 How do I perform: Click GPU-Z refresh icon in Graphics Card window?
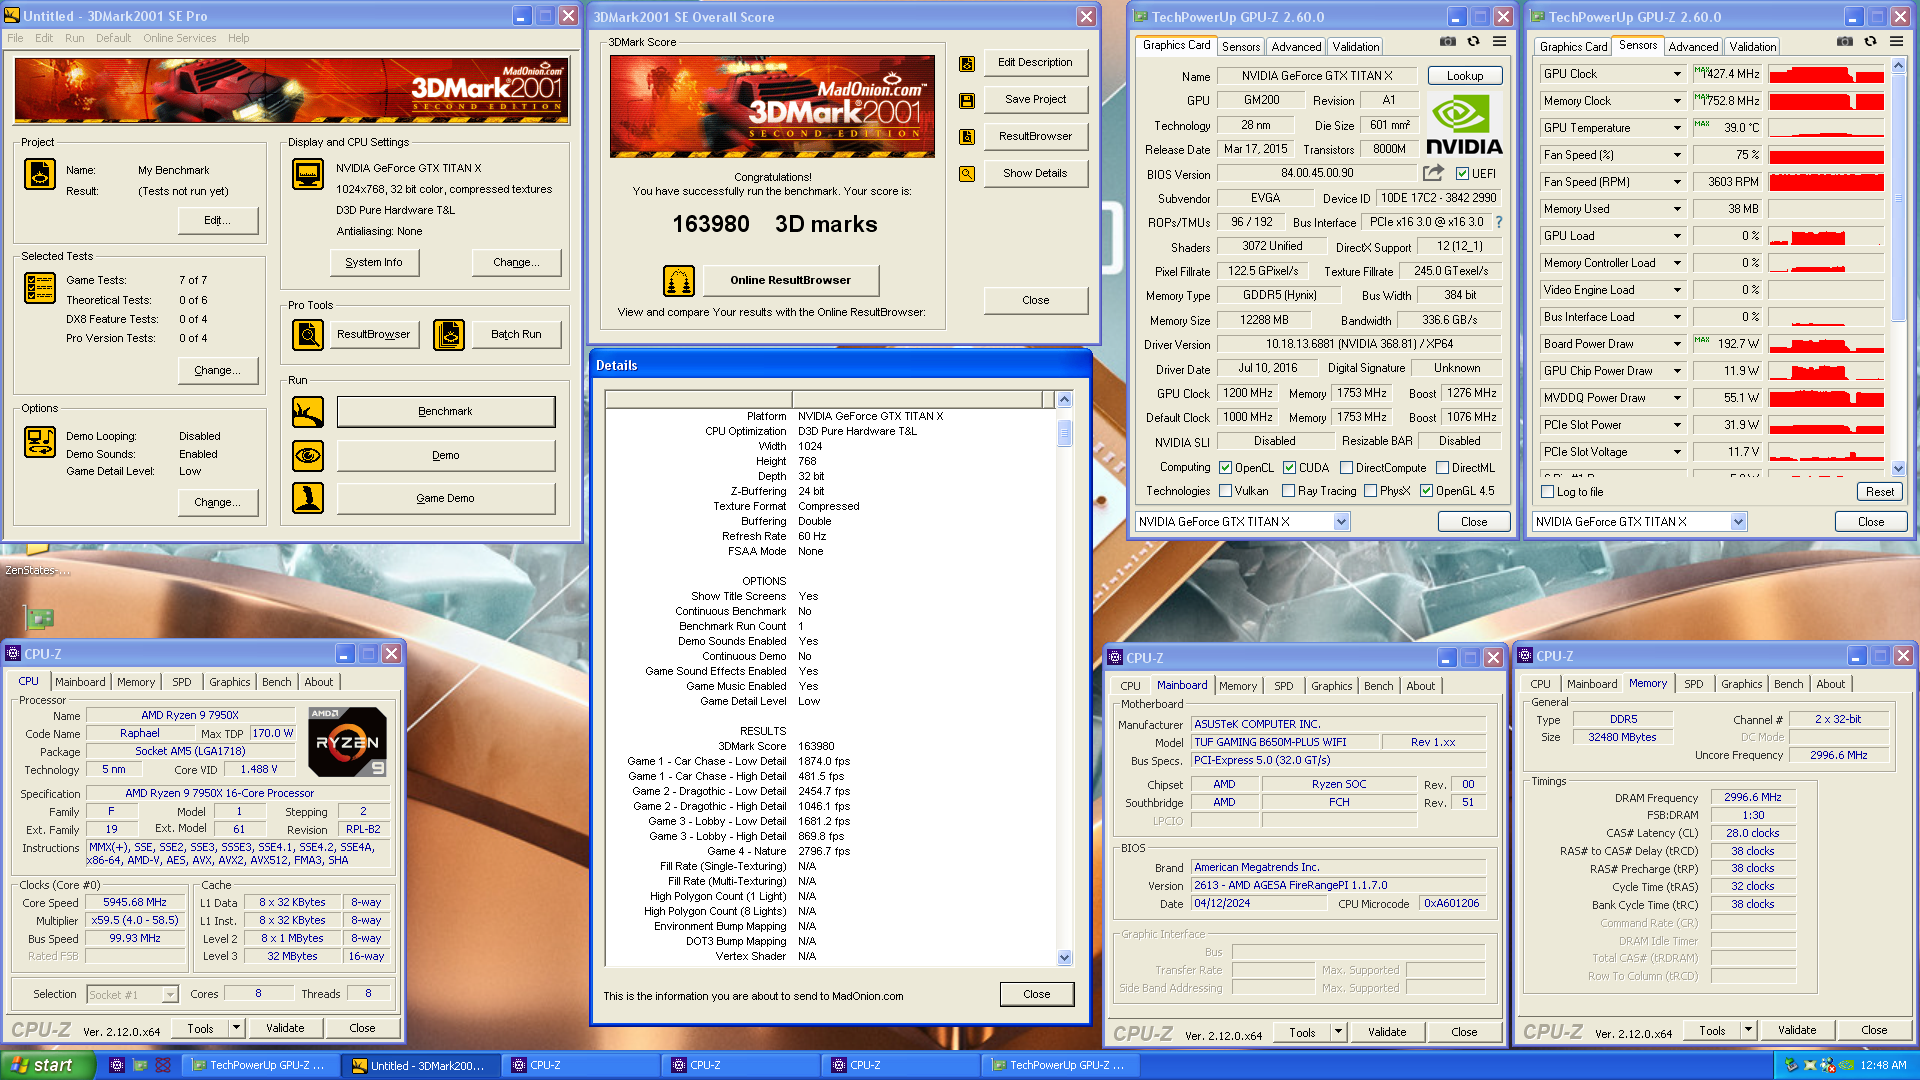coord(1473,42)
